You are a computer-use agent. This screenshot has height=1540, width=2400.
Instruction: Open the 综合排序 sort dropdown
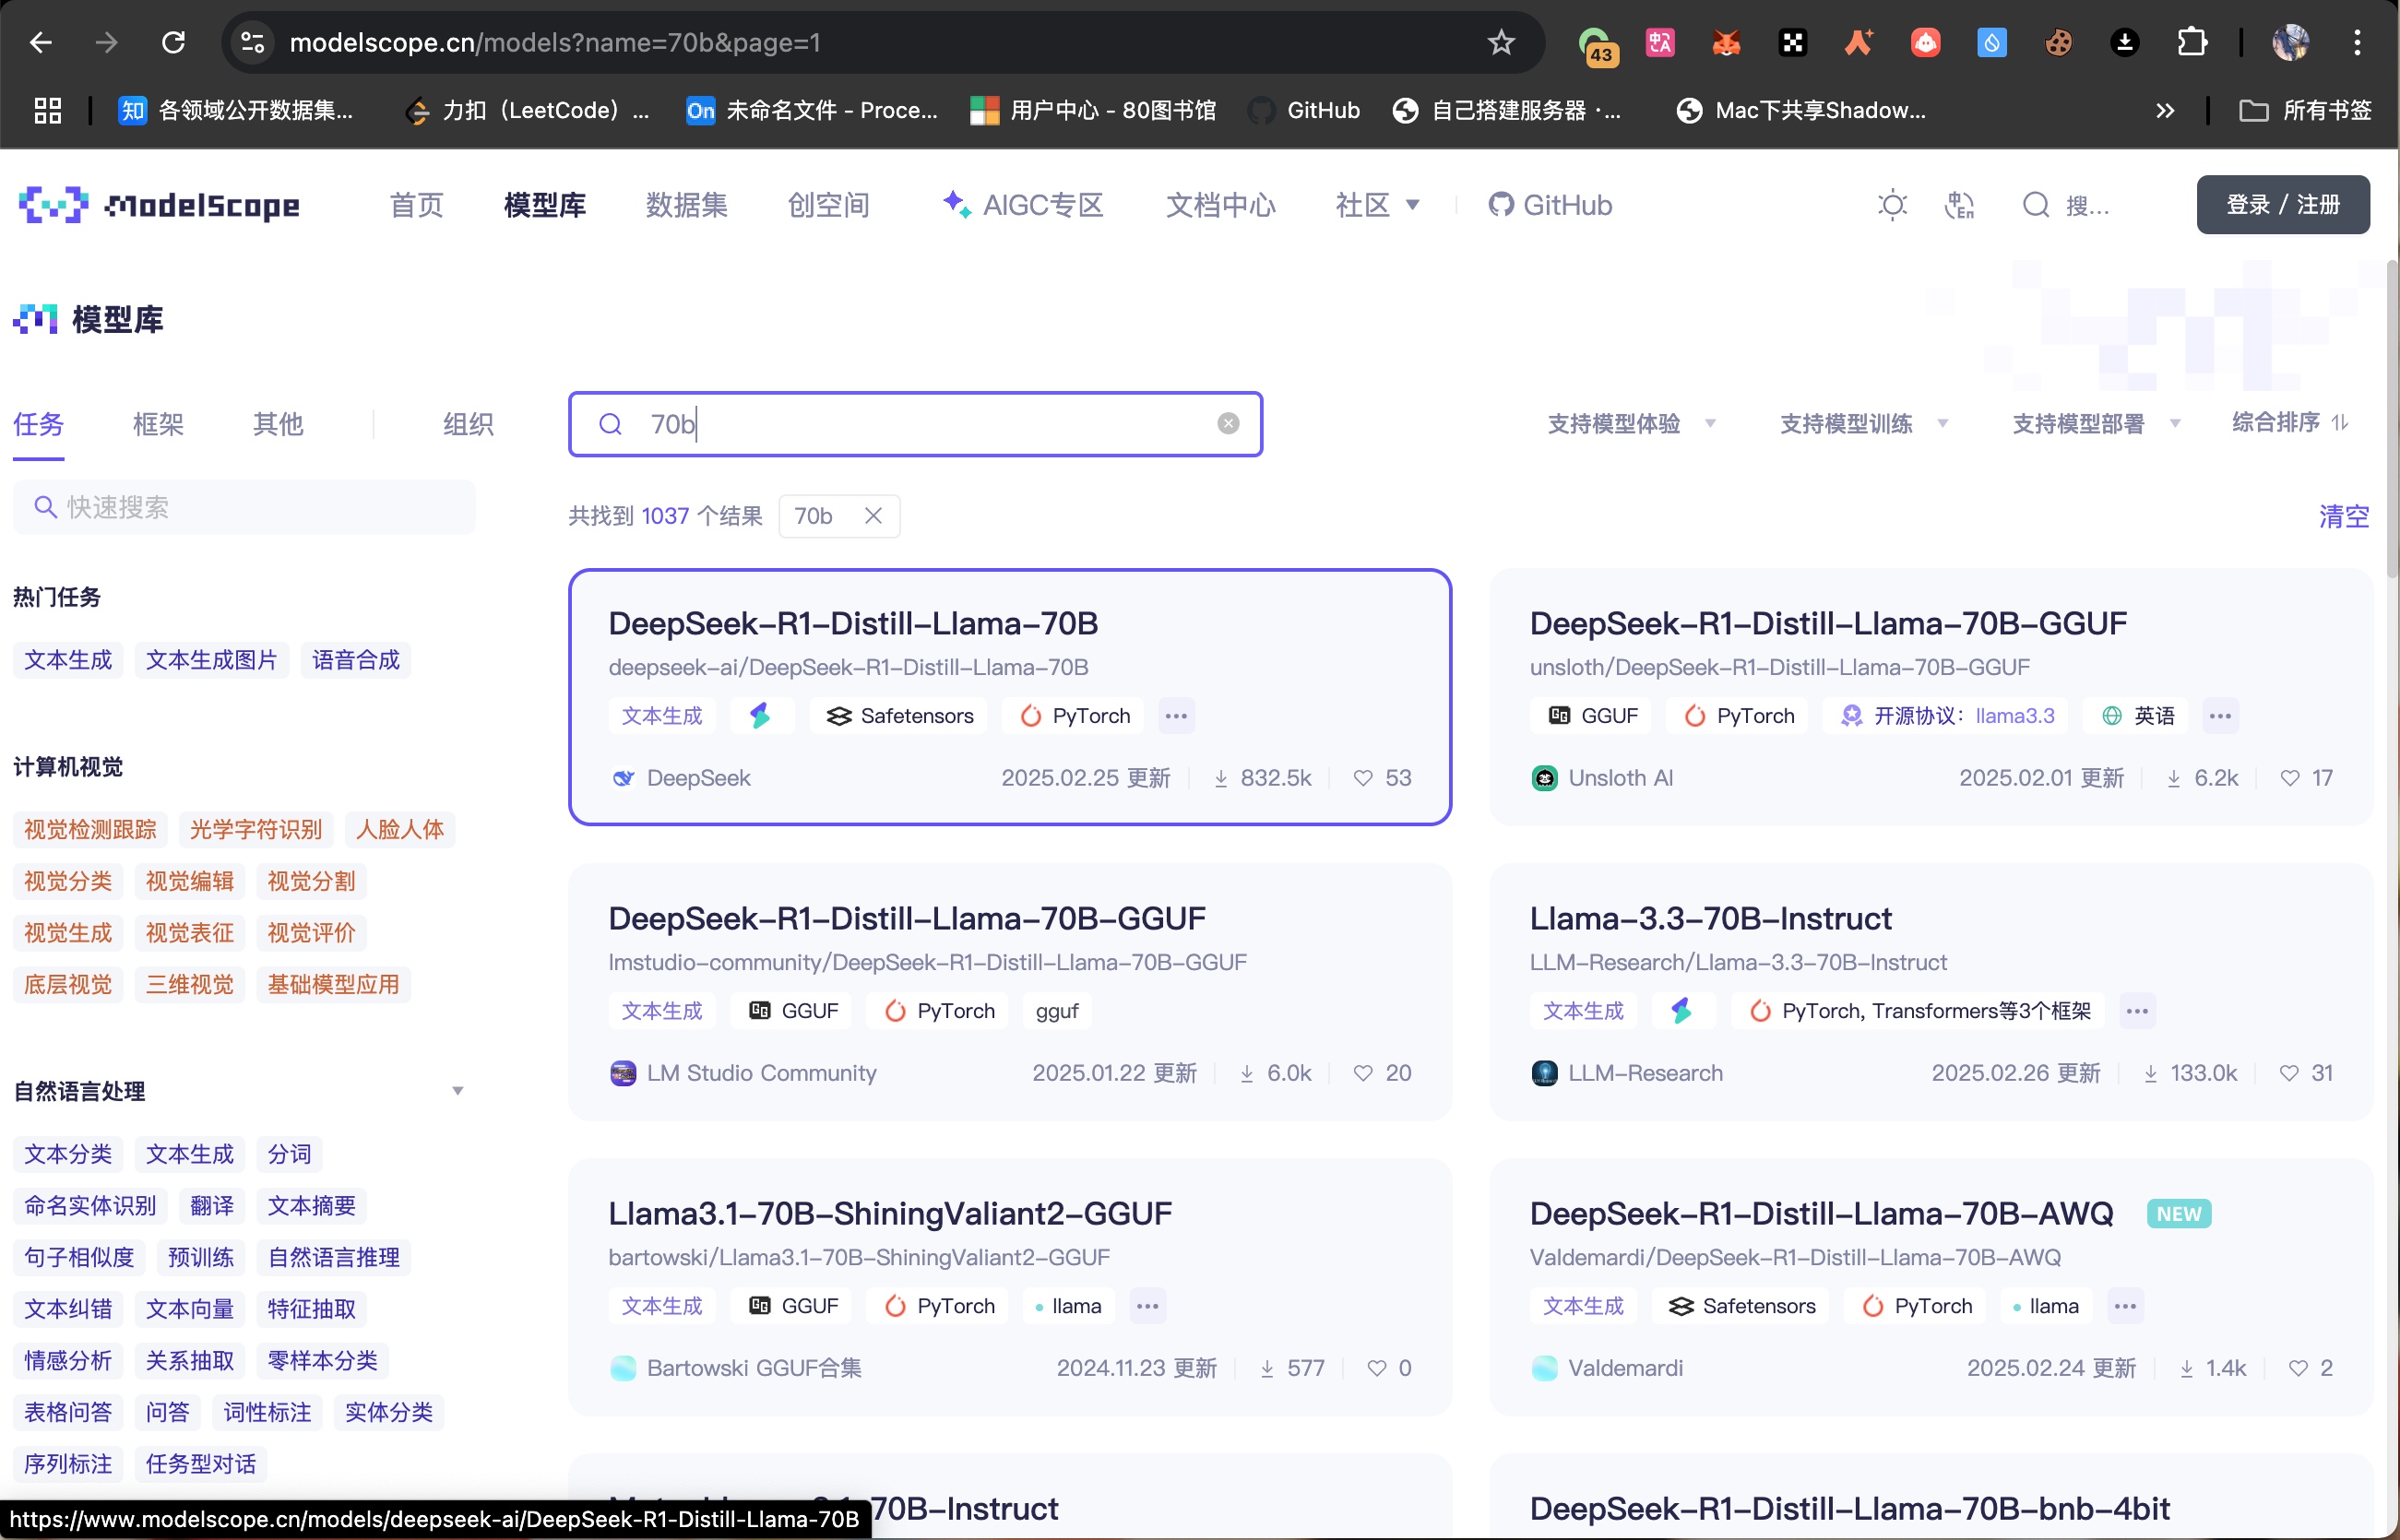point(2290,422)
